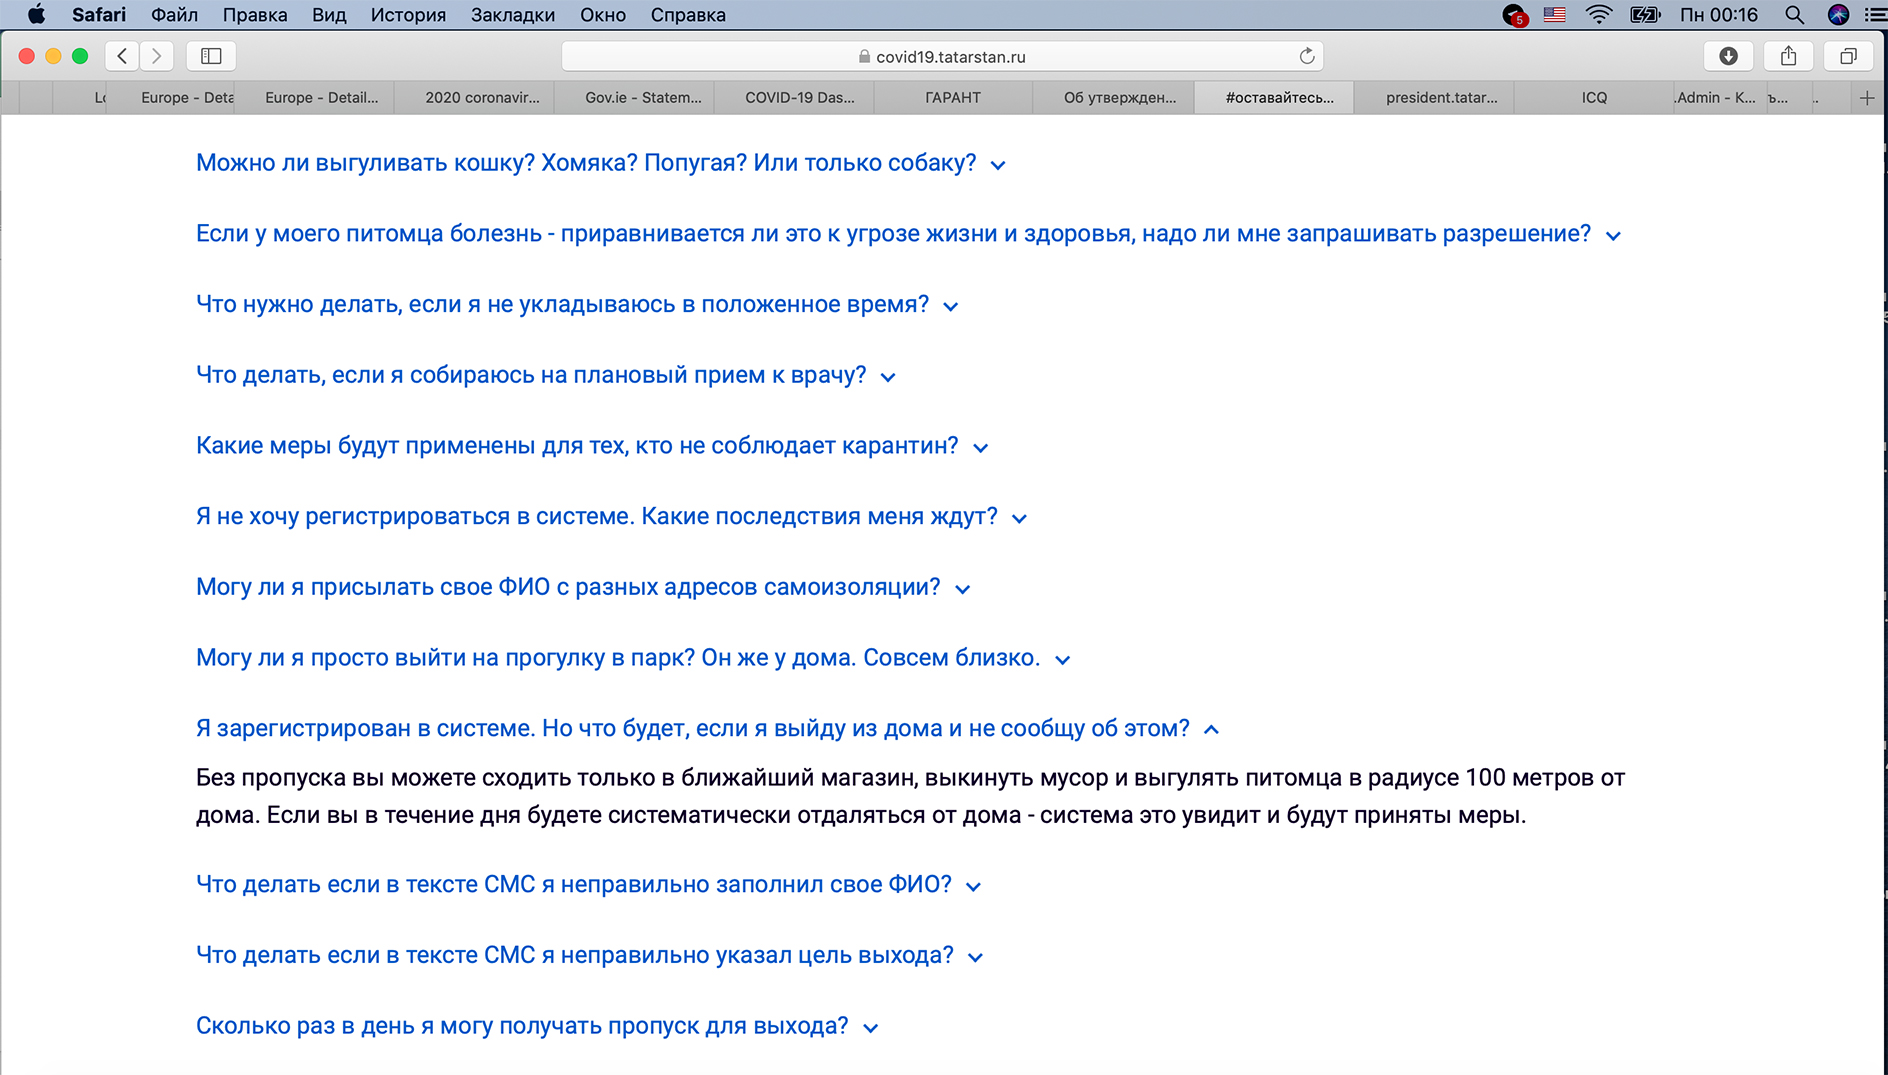This screenshot has height=1075, width=1888.
Task: Expand 'Какие меры будут применены' question chevron
Action: (981, 447)
